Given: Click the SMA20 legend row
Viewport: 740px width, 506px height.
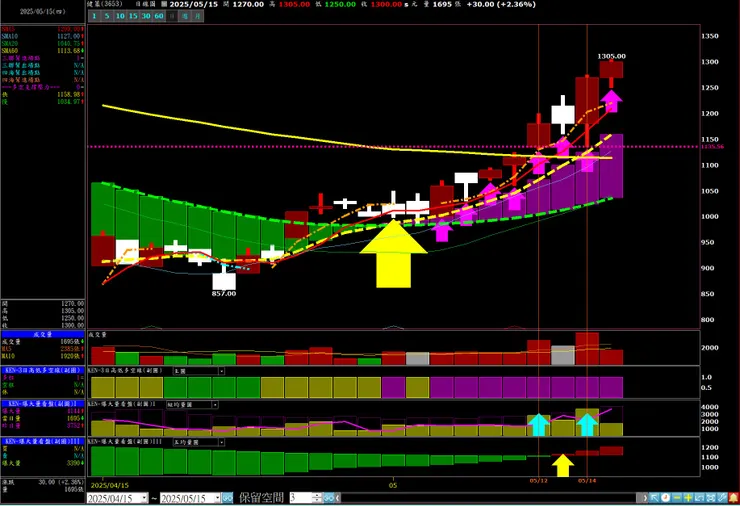Looking at the screenshot, I should click(x=42, y=43).
